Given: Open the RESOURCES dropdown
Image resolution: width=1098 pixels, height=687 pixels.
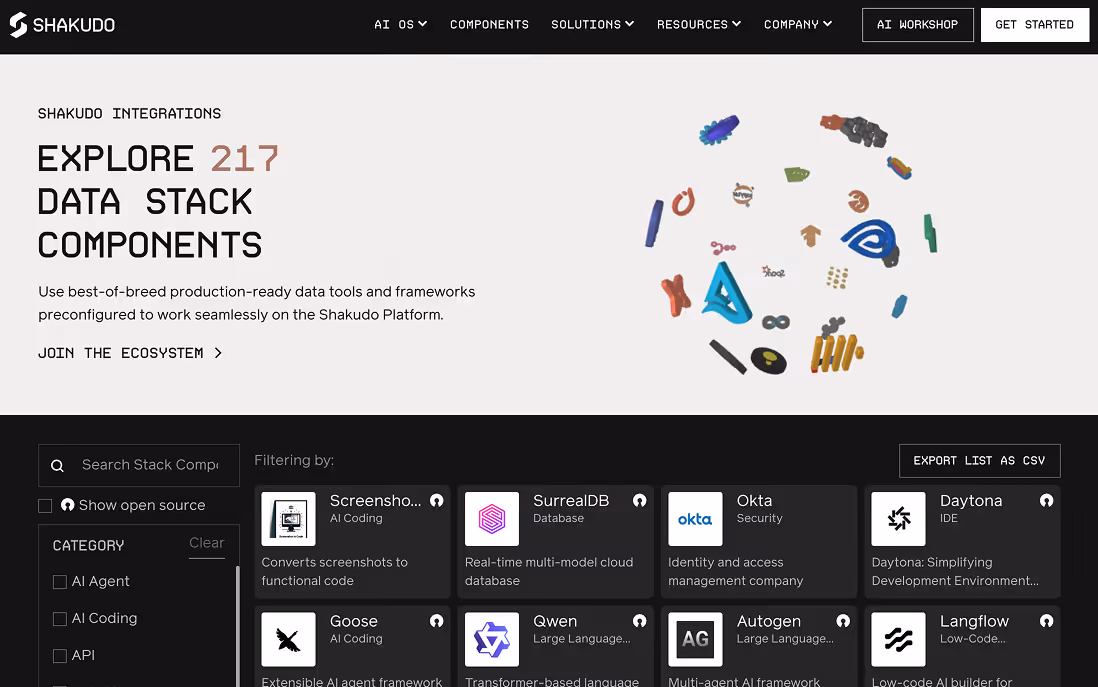Looking at the screenshot, I should click(698, 25).
